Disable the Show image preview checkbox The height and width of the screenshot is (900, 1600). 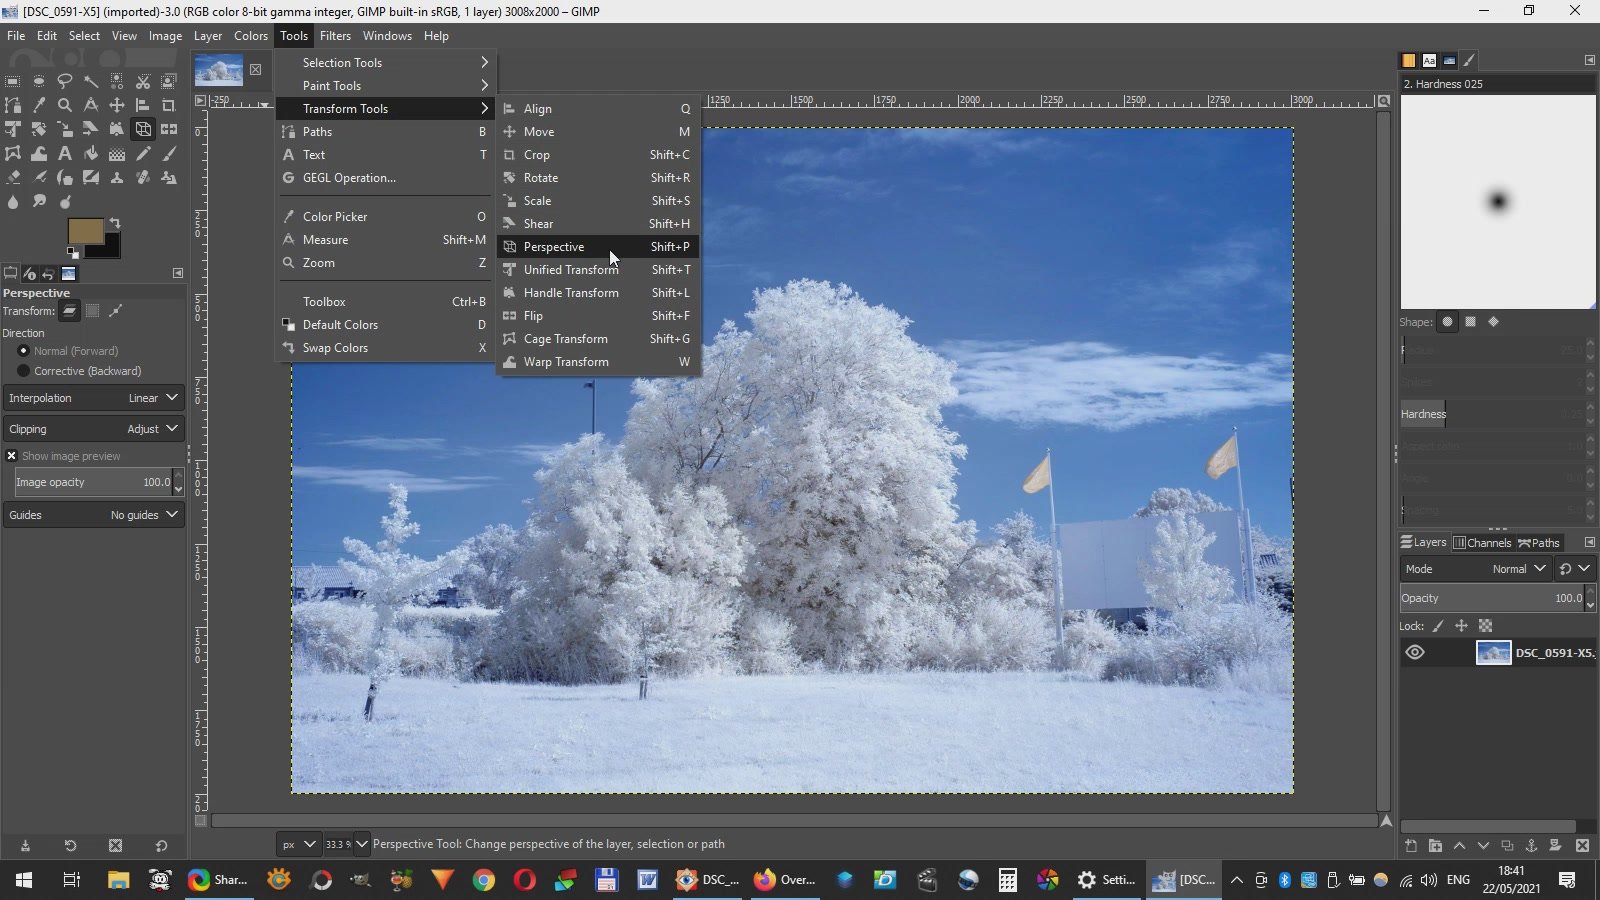point(12,455)
